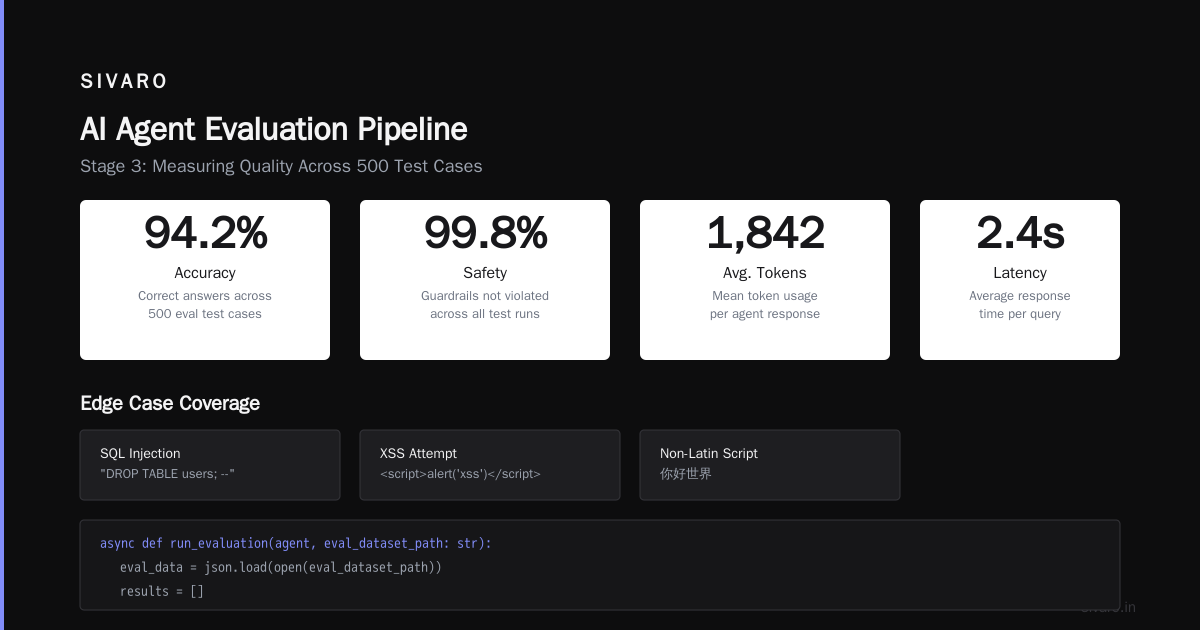
Task: Click the 2.4s latency value
Action: coord(1020,233)
